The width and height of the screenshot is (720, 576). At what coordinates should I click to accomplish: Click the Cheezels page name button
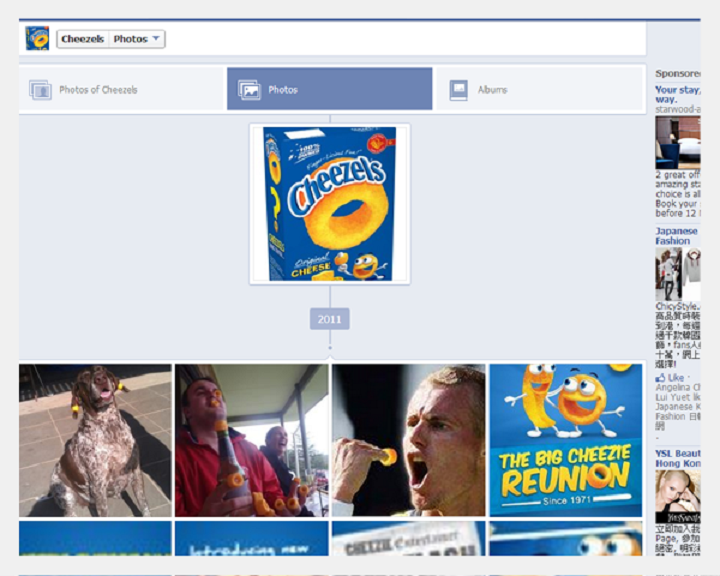(x=83, y=39)
